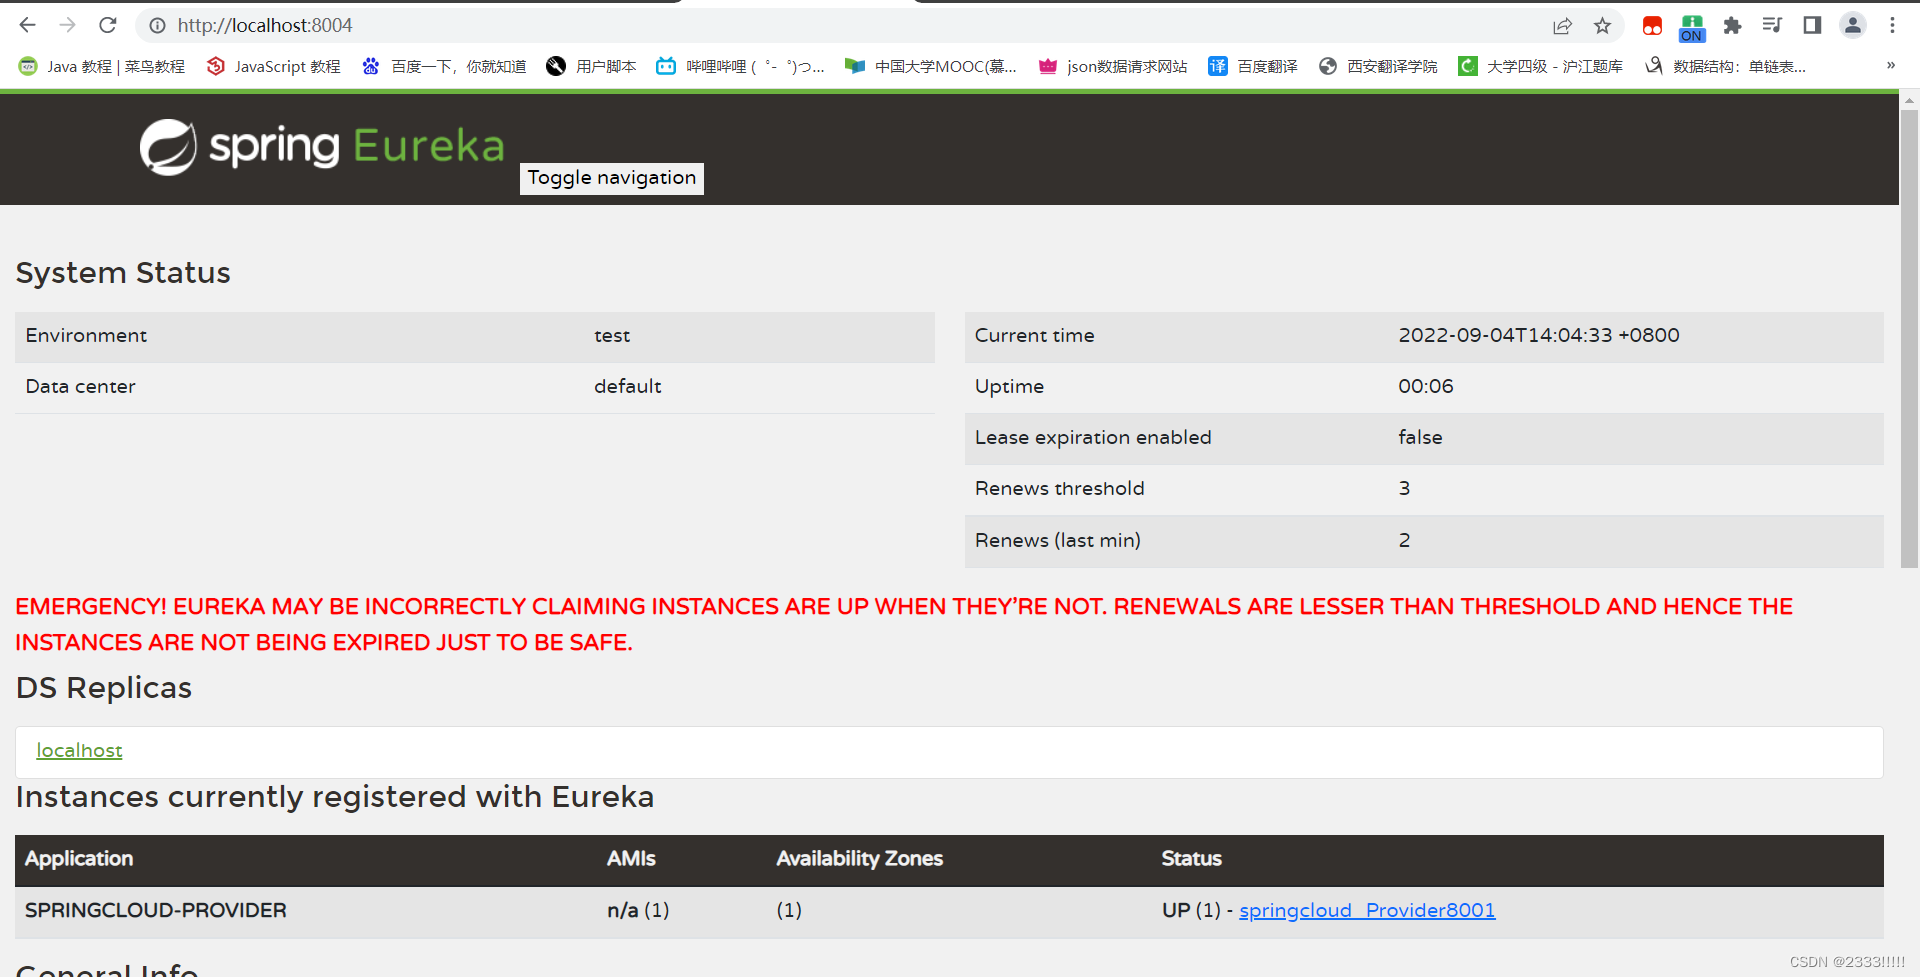This screenshot has height=977, width=1920.
Task: Open the media playlist toolbar icon
Action: point(1772,26)
